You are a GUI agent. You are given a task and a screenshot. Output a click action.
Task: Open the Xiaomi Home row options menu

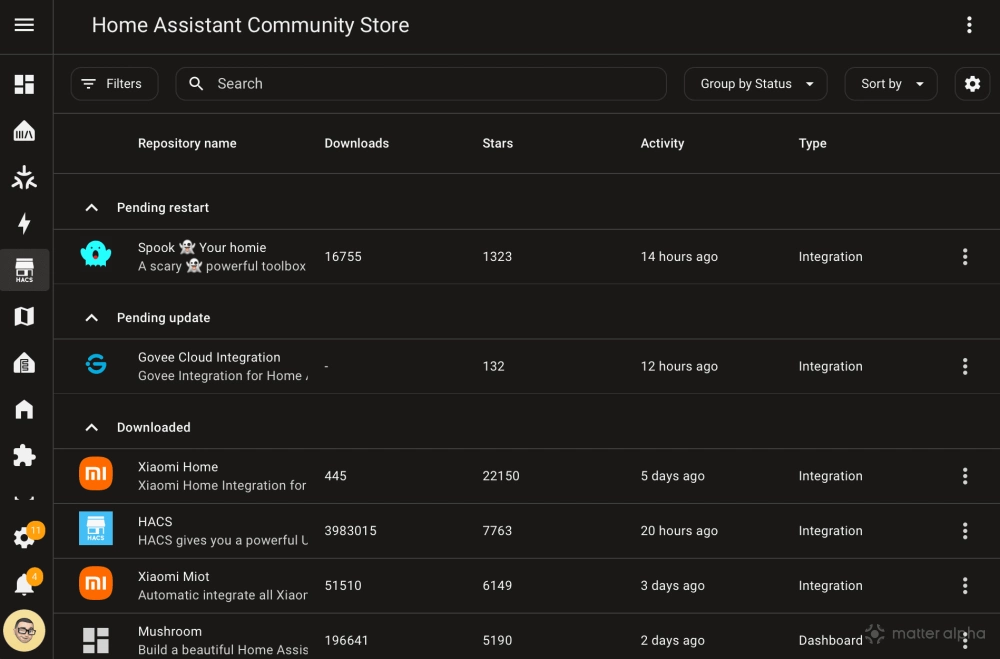coord(965,476)
